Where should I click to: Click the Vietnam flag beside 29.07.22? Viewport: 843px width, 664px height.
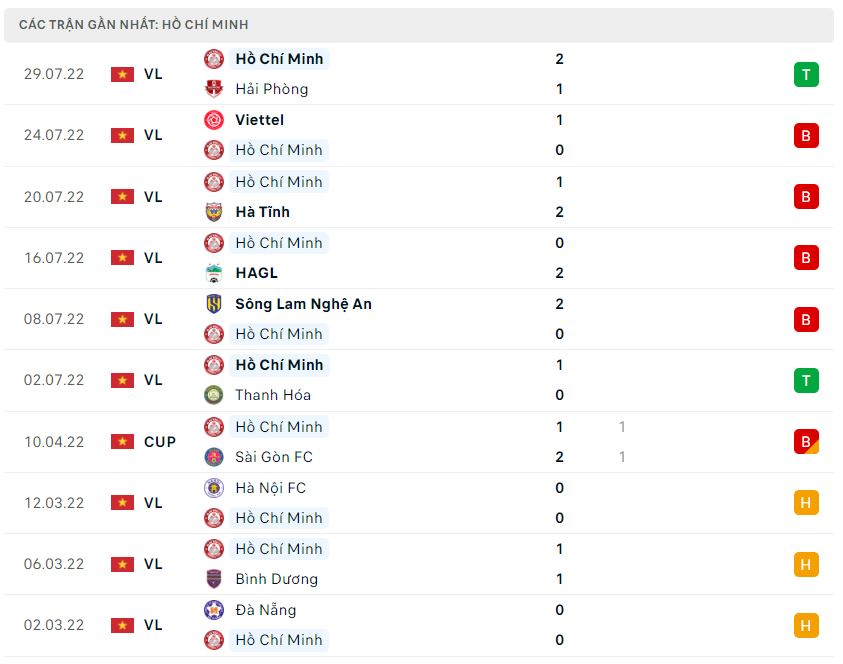point(122,73)
